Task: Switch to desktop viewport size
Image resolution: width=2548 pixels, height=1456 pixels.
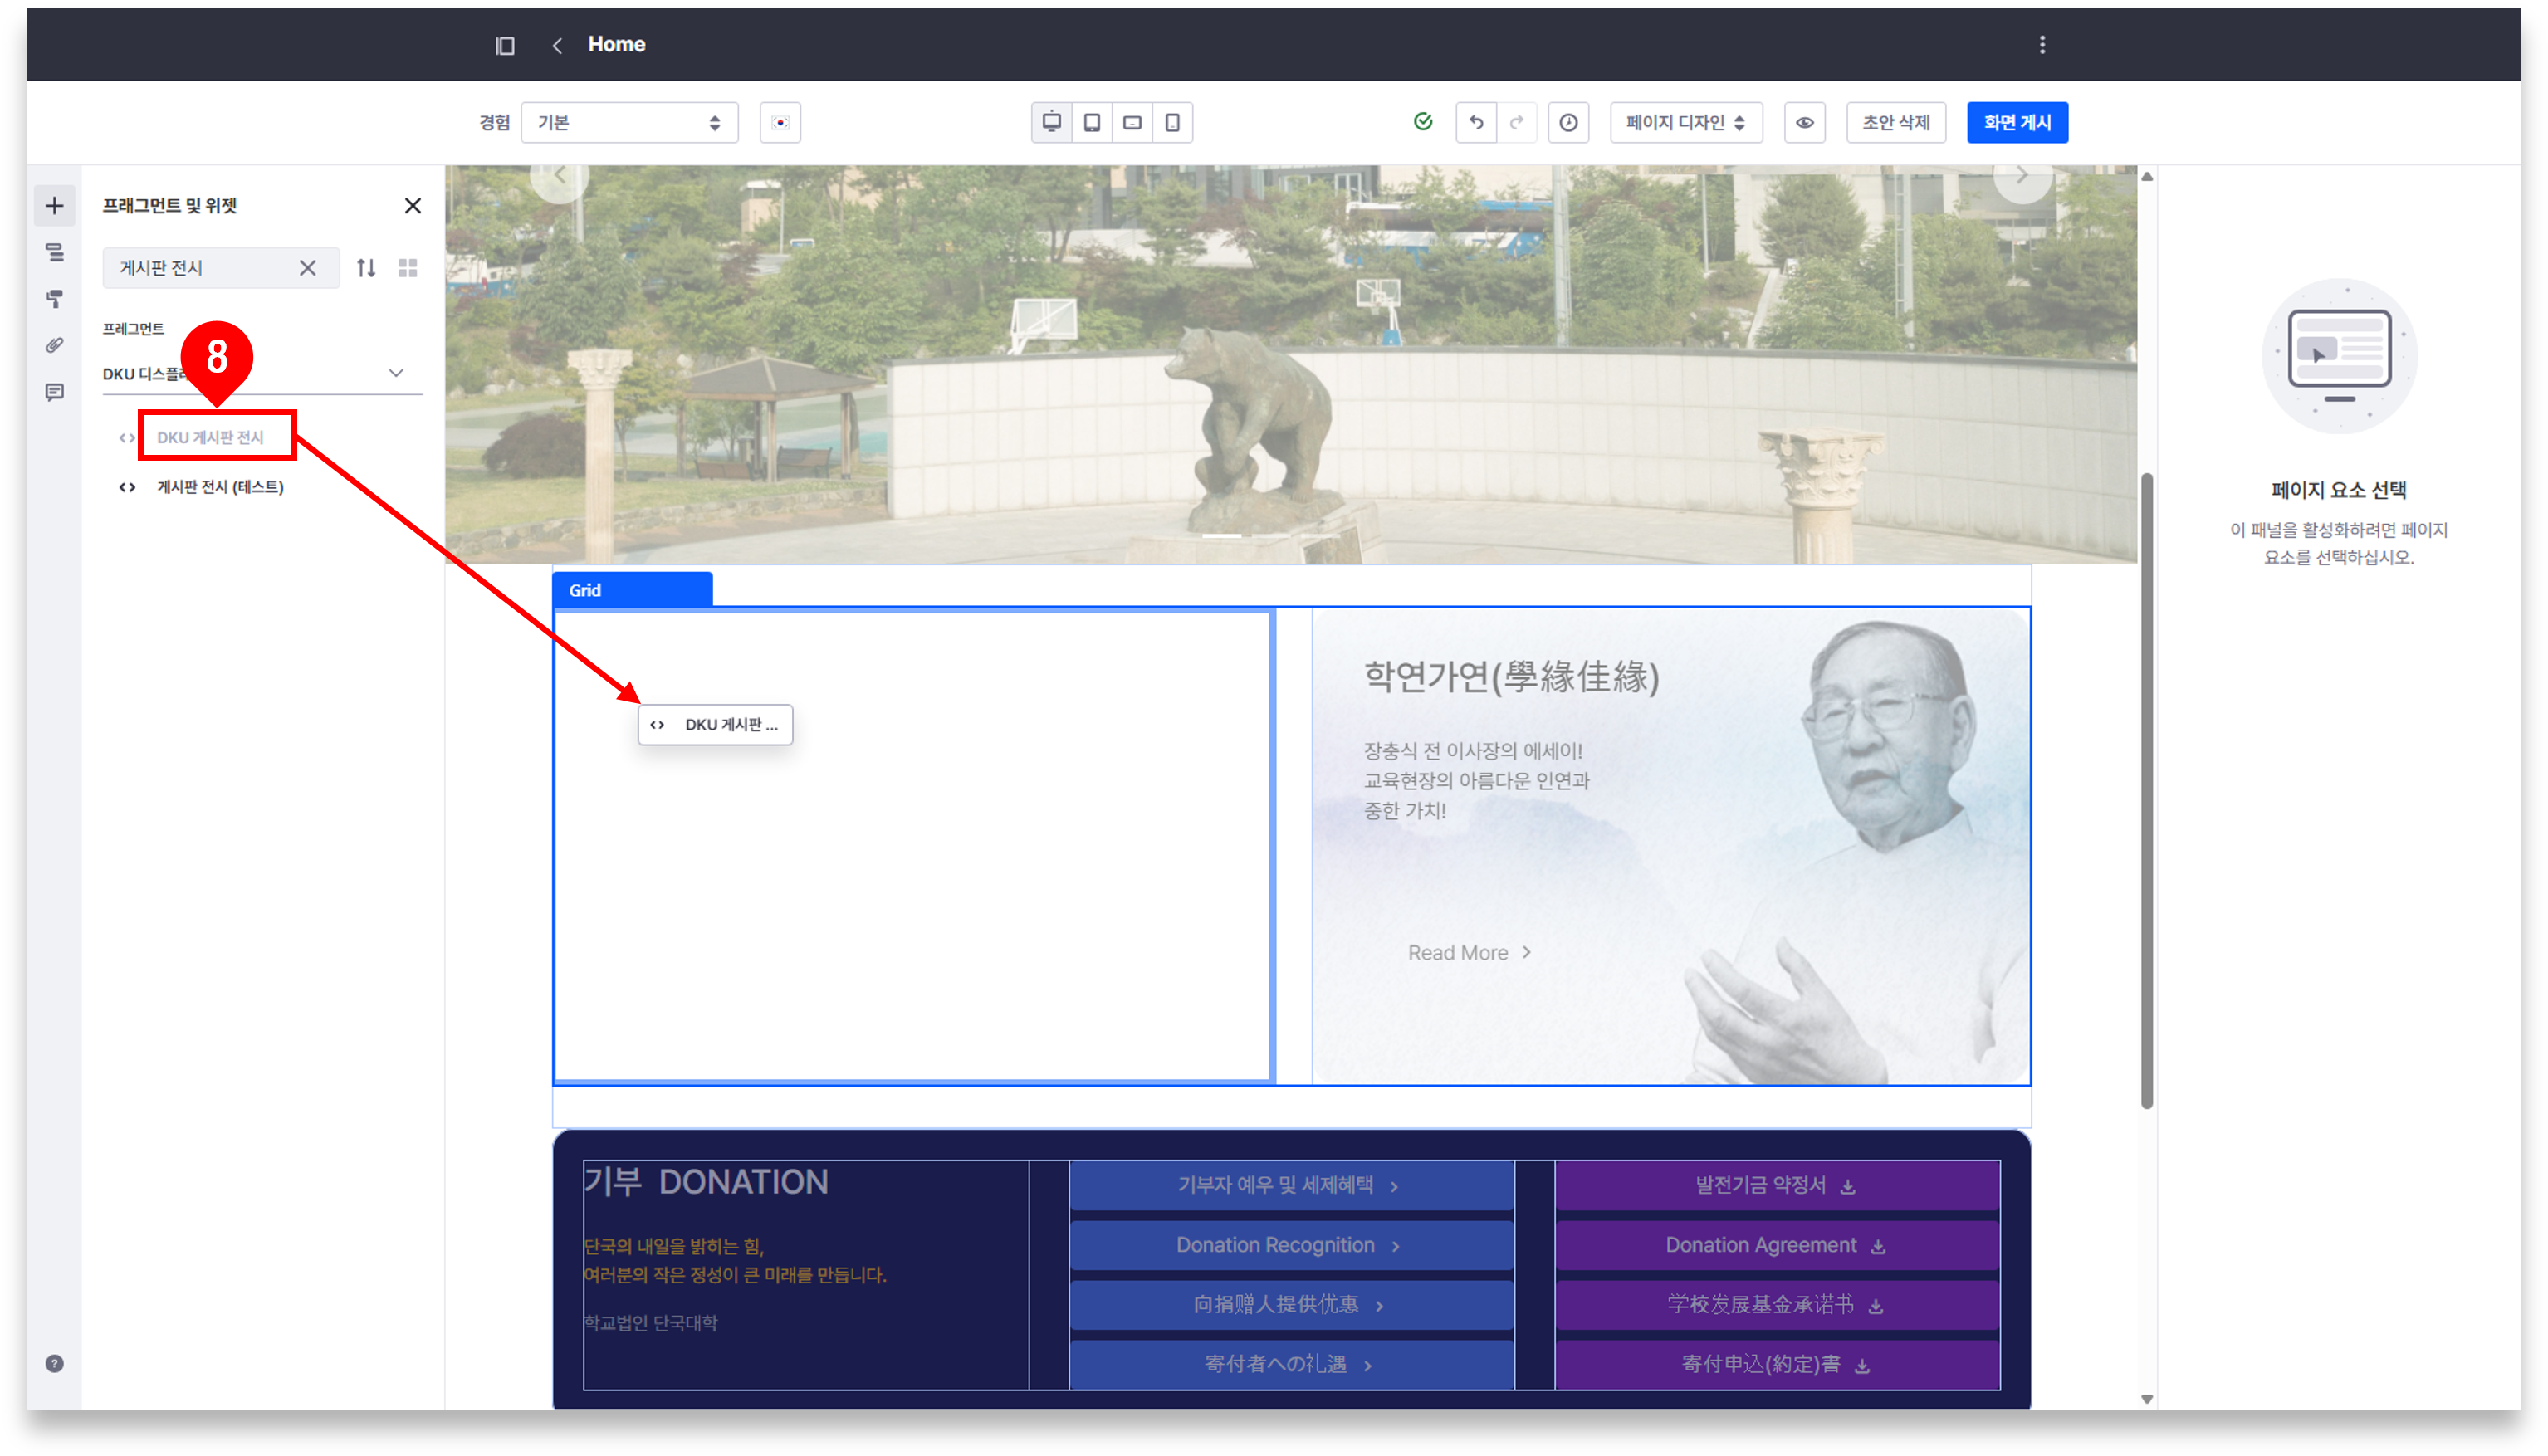Action: tap(1051, 122)
